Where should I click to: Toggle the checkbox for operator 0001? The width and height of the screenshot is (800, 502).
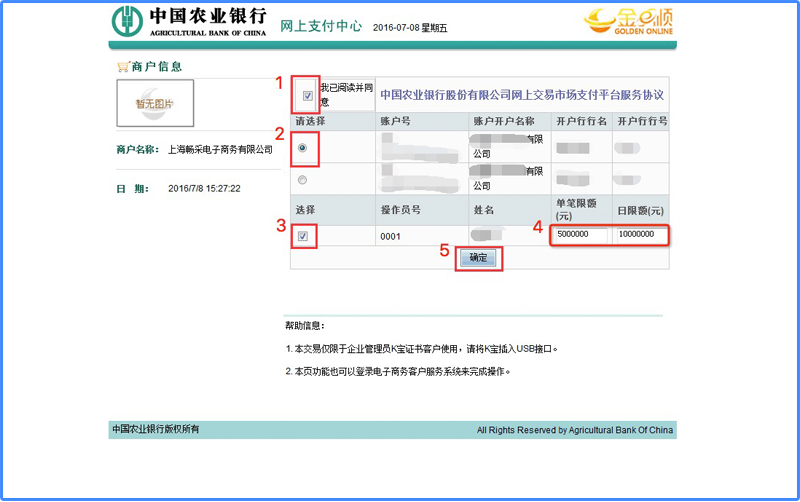click(x=303, y=236)
